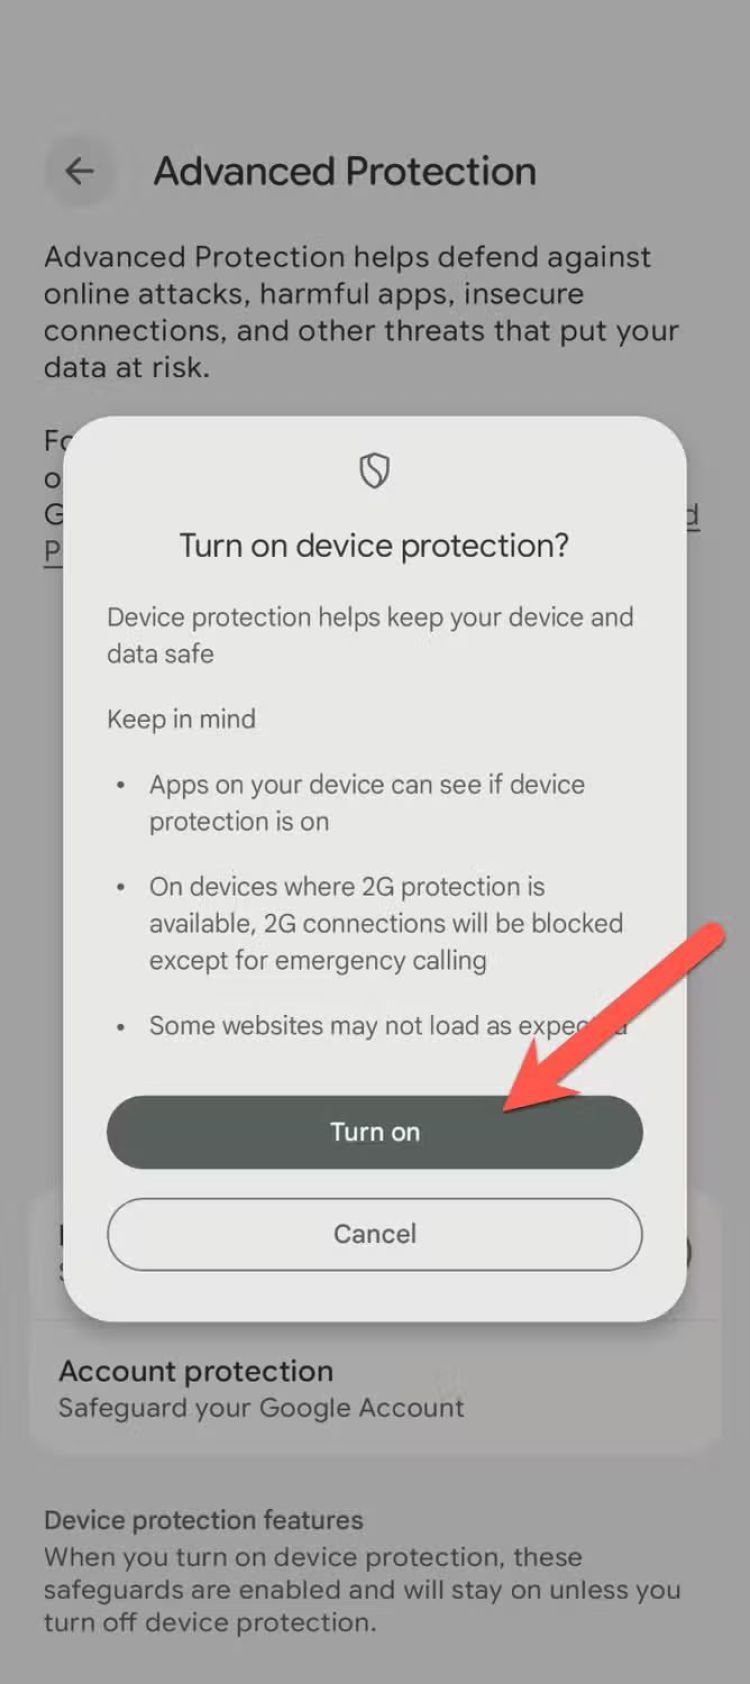This screenshot has height=1684, width=750.
Task: Select the Safeguard your Google Account subtitle
Action: coord(261,1408)
